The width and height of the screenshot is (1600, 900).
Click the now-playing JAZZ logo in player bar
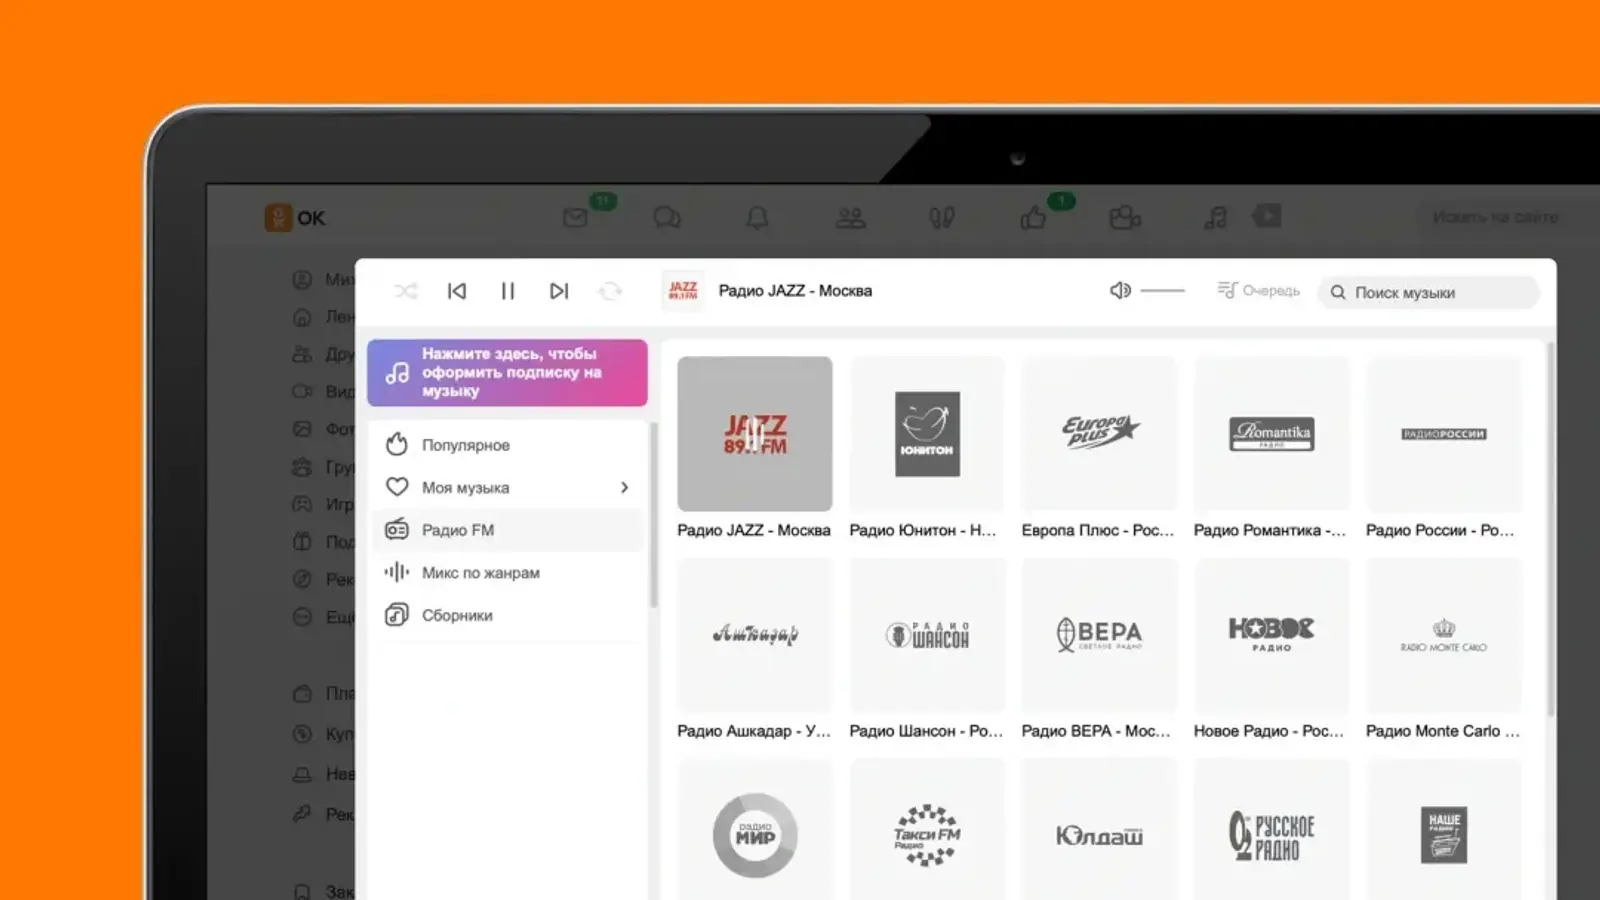coord(683,291)
